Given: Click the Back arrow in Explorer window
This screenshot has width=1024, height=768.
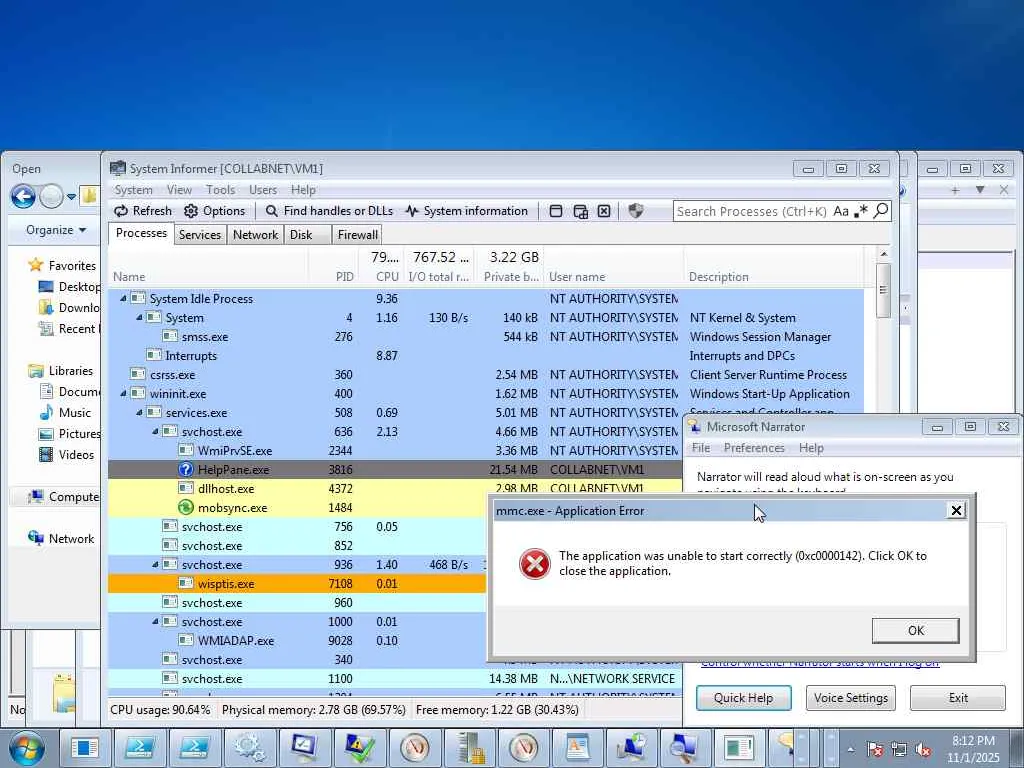Looking at the screenshot, I should 23,196.
